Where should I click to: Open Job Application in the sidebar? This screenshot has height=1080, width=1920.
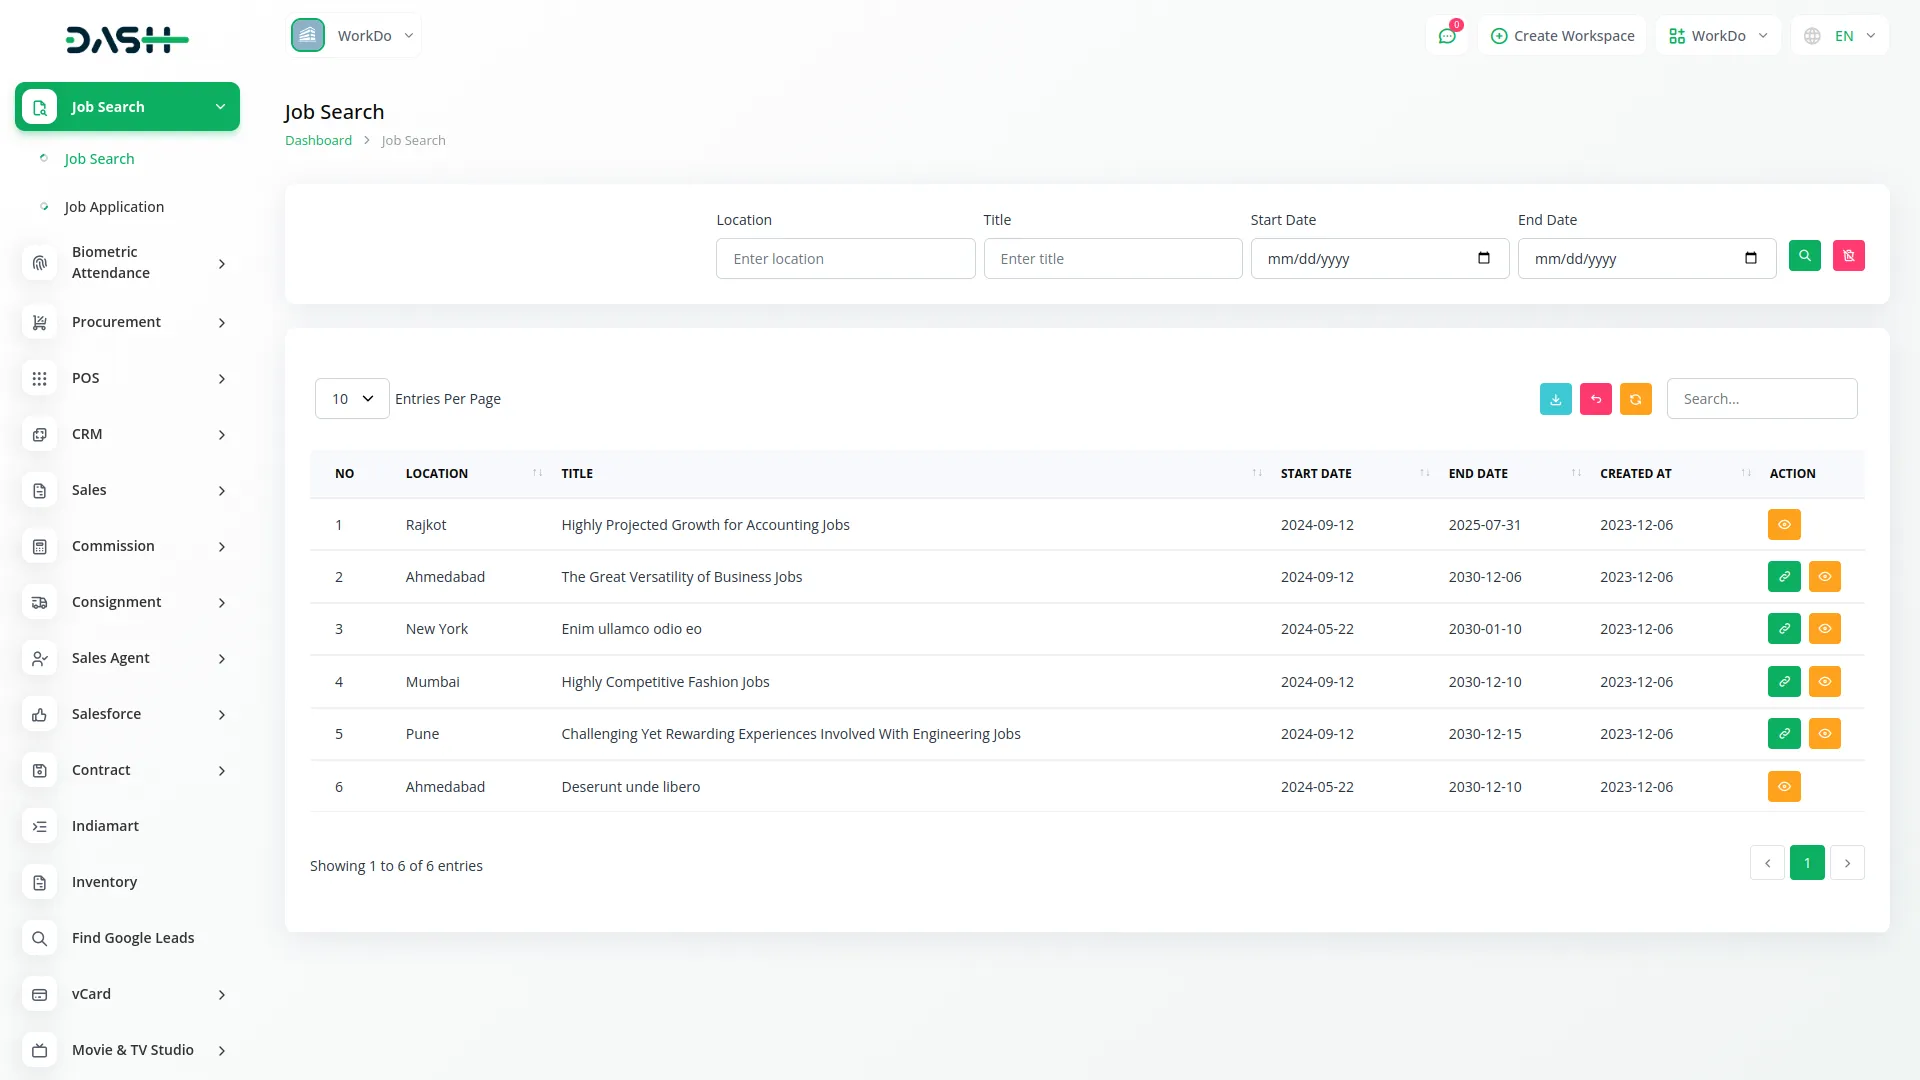(x=114, y=207)
